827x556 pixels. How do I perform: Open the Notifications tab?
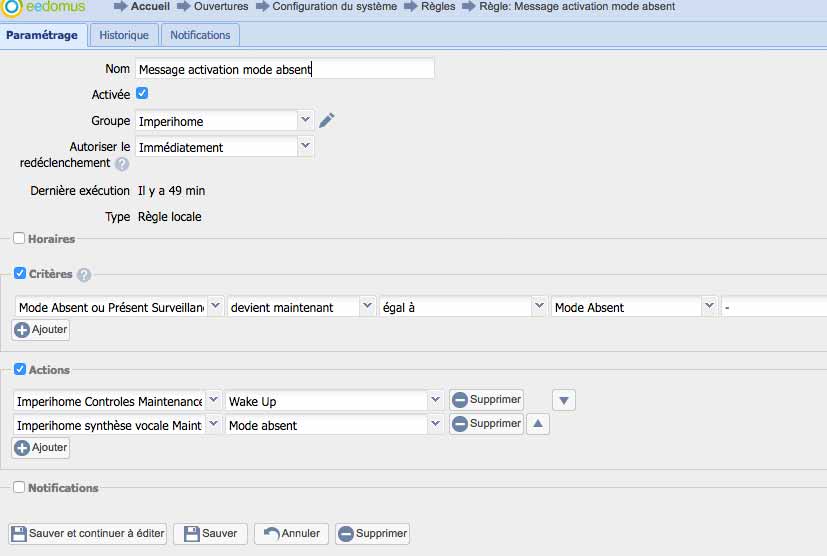200,35
